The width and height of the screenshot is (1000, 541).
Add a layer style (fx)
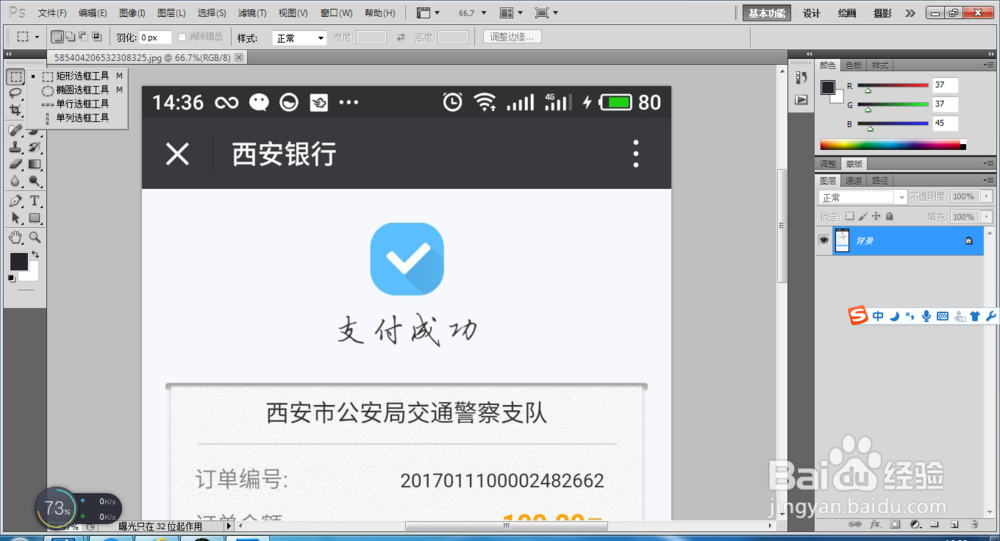[x=875, y=524]
